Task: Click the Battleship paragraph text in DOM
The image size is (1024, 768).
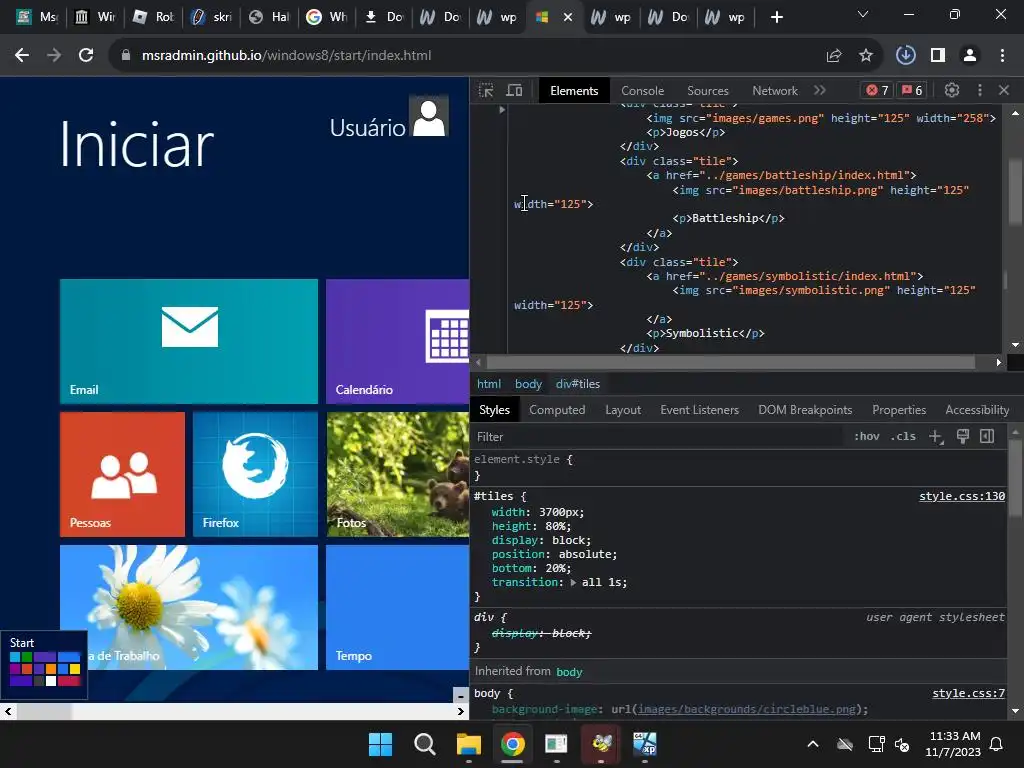Action: (x=728, y=218)
